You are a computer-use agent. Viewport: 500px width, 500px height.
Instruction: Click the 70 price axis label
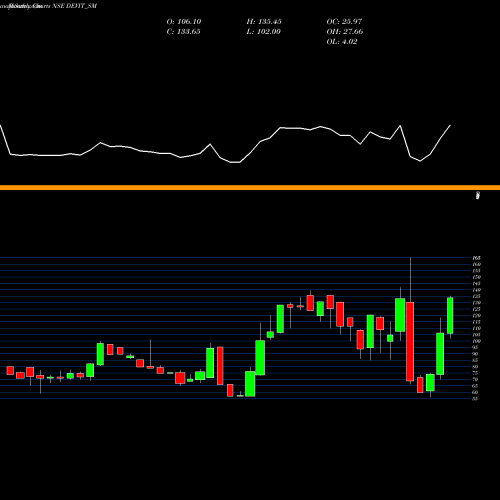(475, 380)
